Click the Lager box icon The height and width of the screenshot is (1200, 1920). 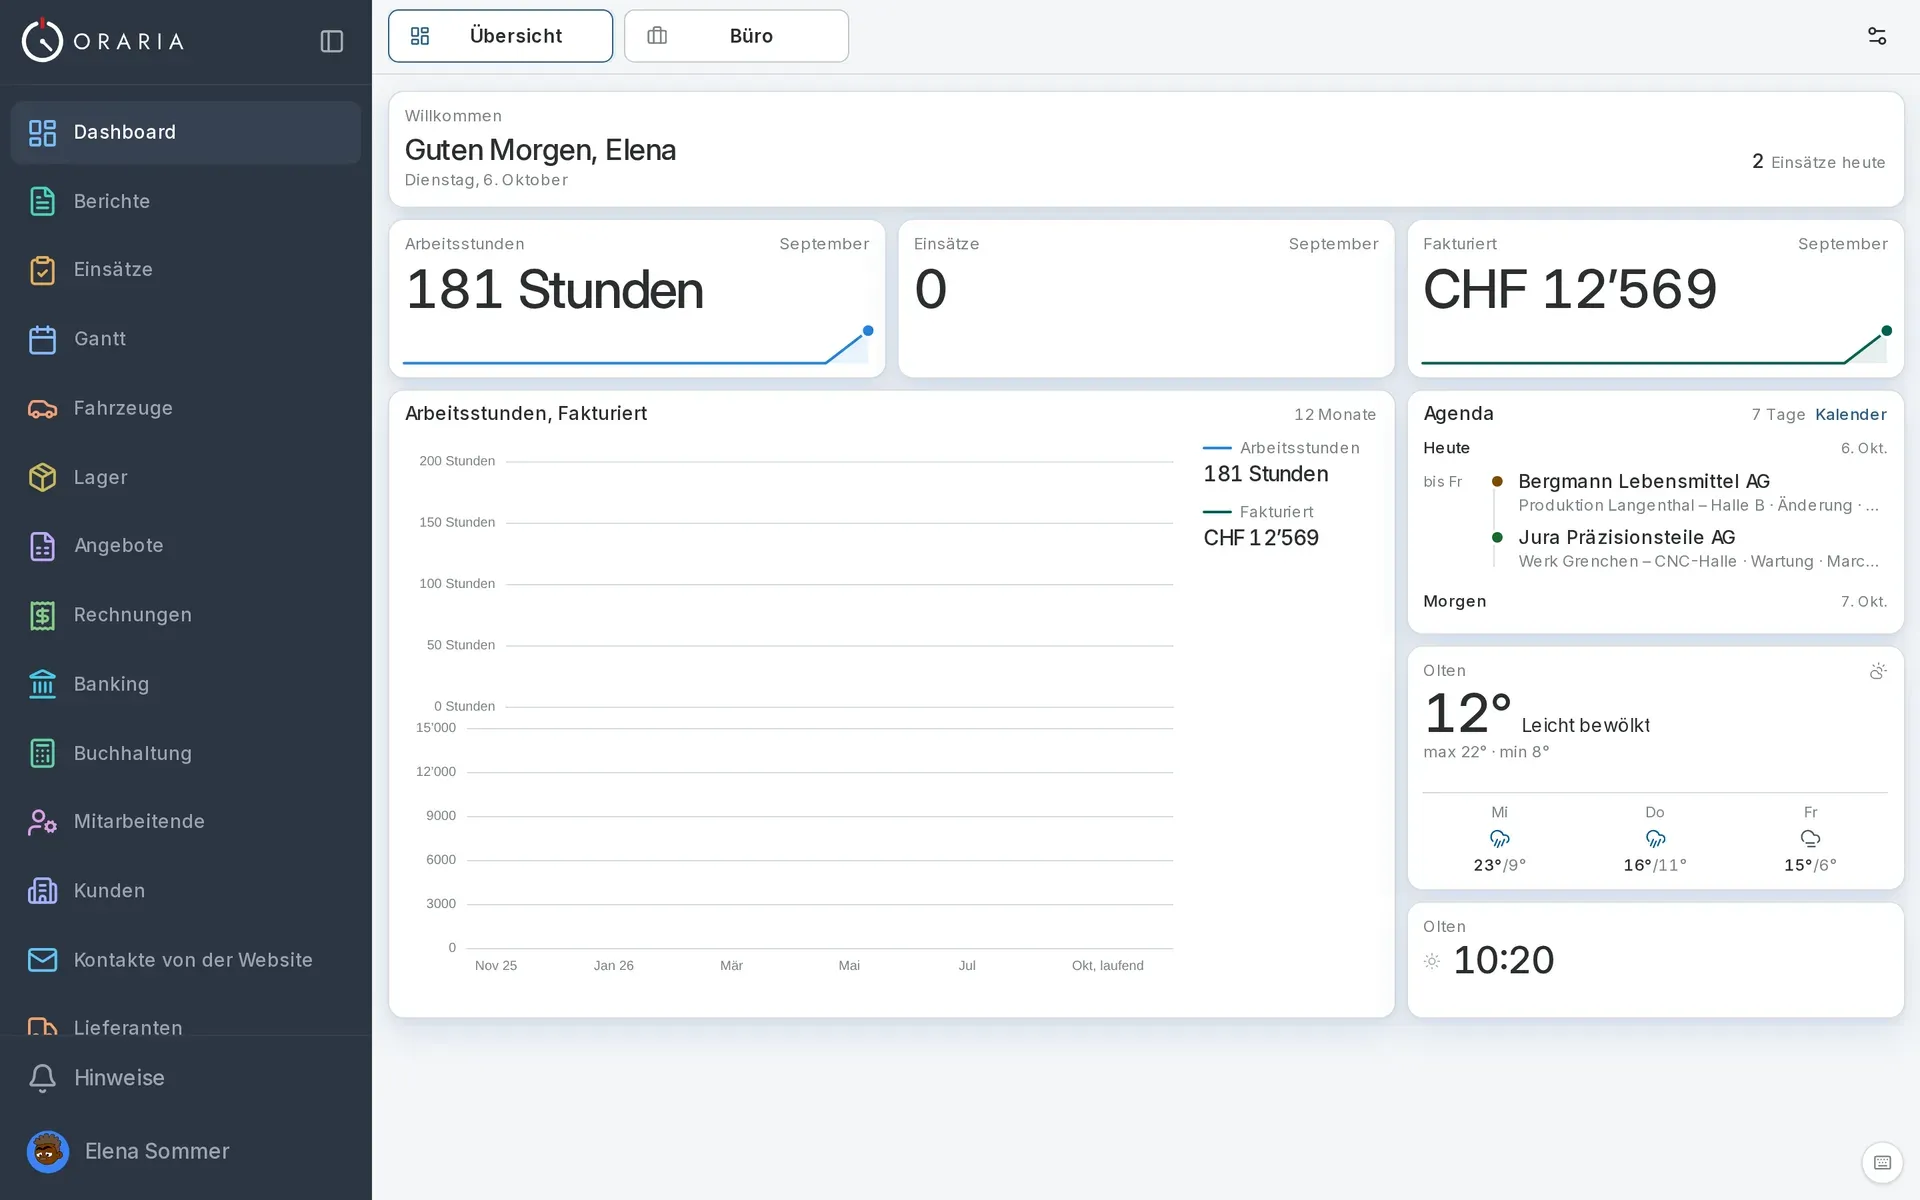(42, 477)
